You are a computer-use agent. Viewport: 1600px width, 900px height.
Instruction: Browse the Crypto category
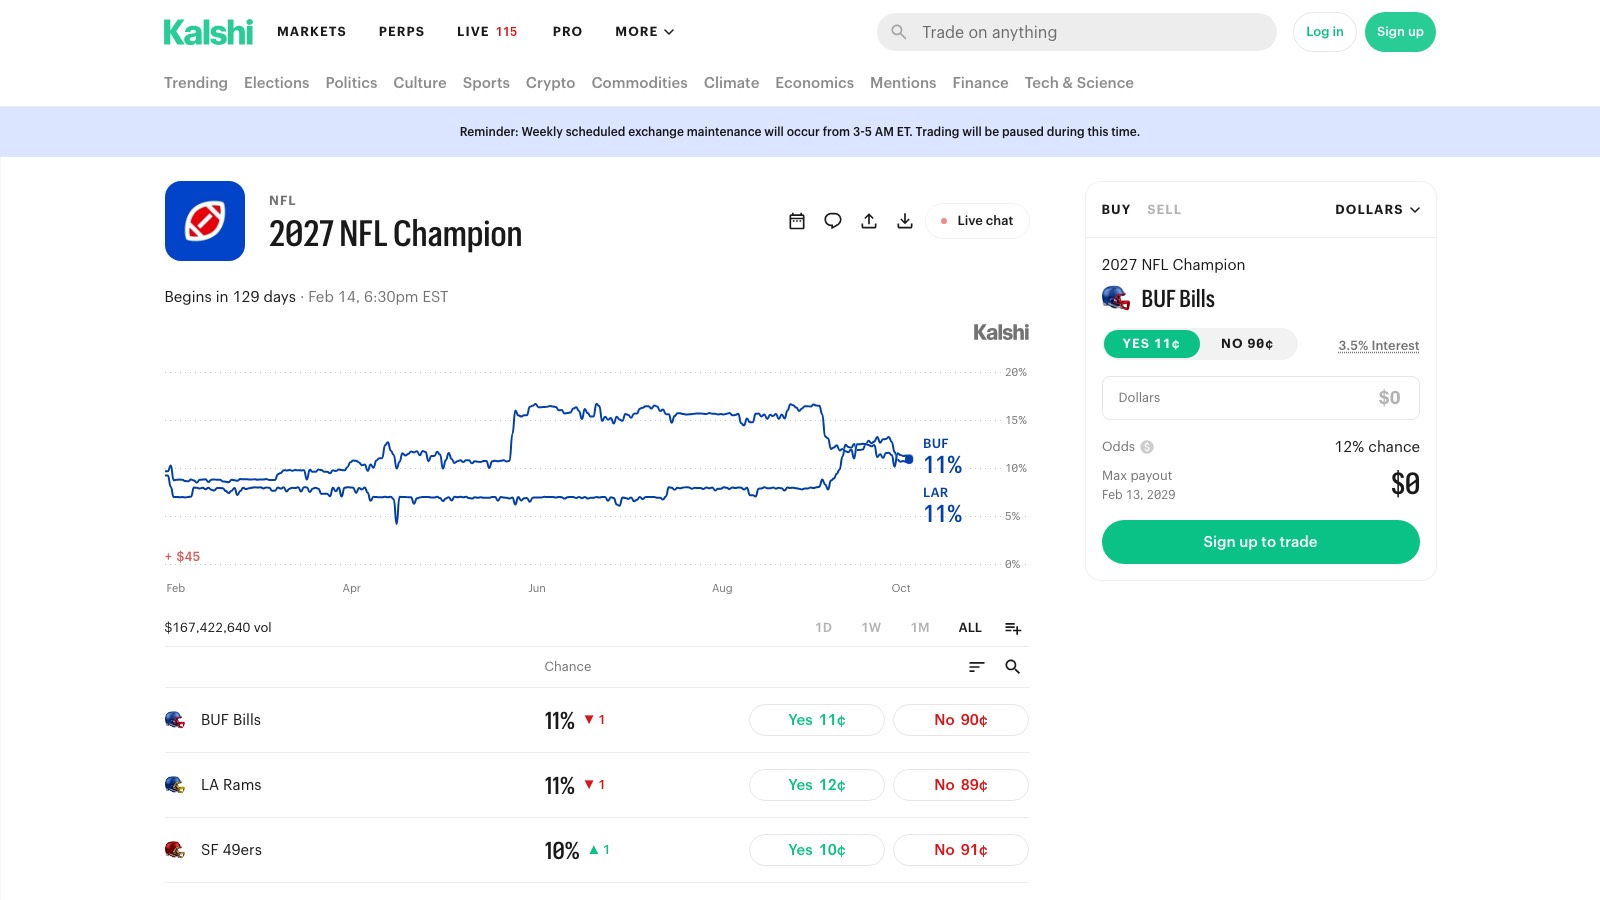click(x=550, y=83)
